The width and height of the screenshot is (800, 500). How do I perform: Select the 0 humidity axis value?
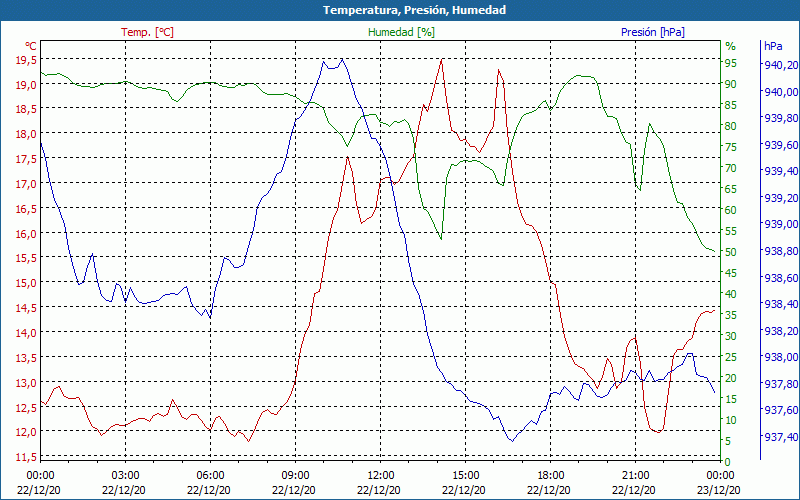(728, 462)
